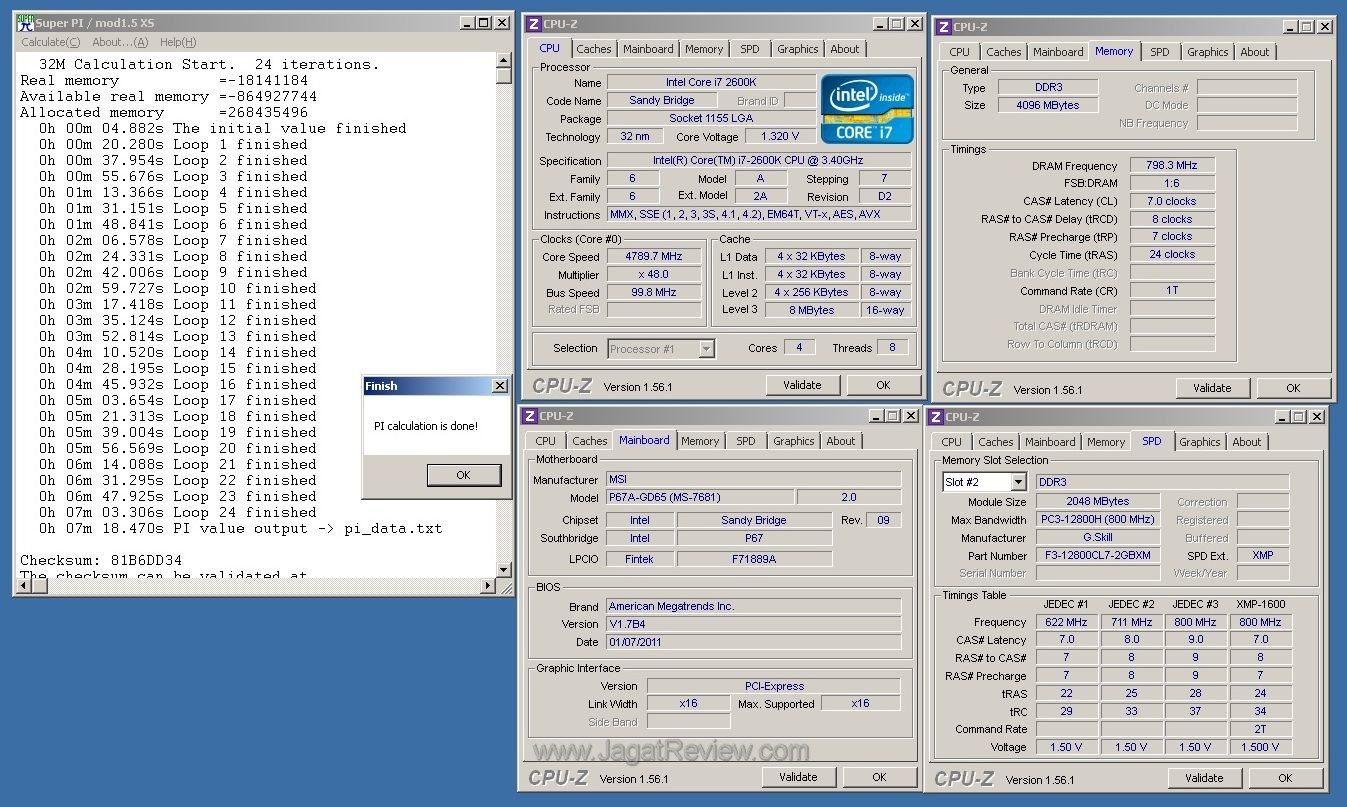Click OK button in CPU tab window
1347x807 pixels.
point(882,385)
